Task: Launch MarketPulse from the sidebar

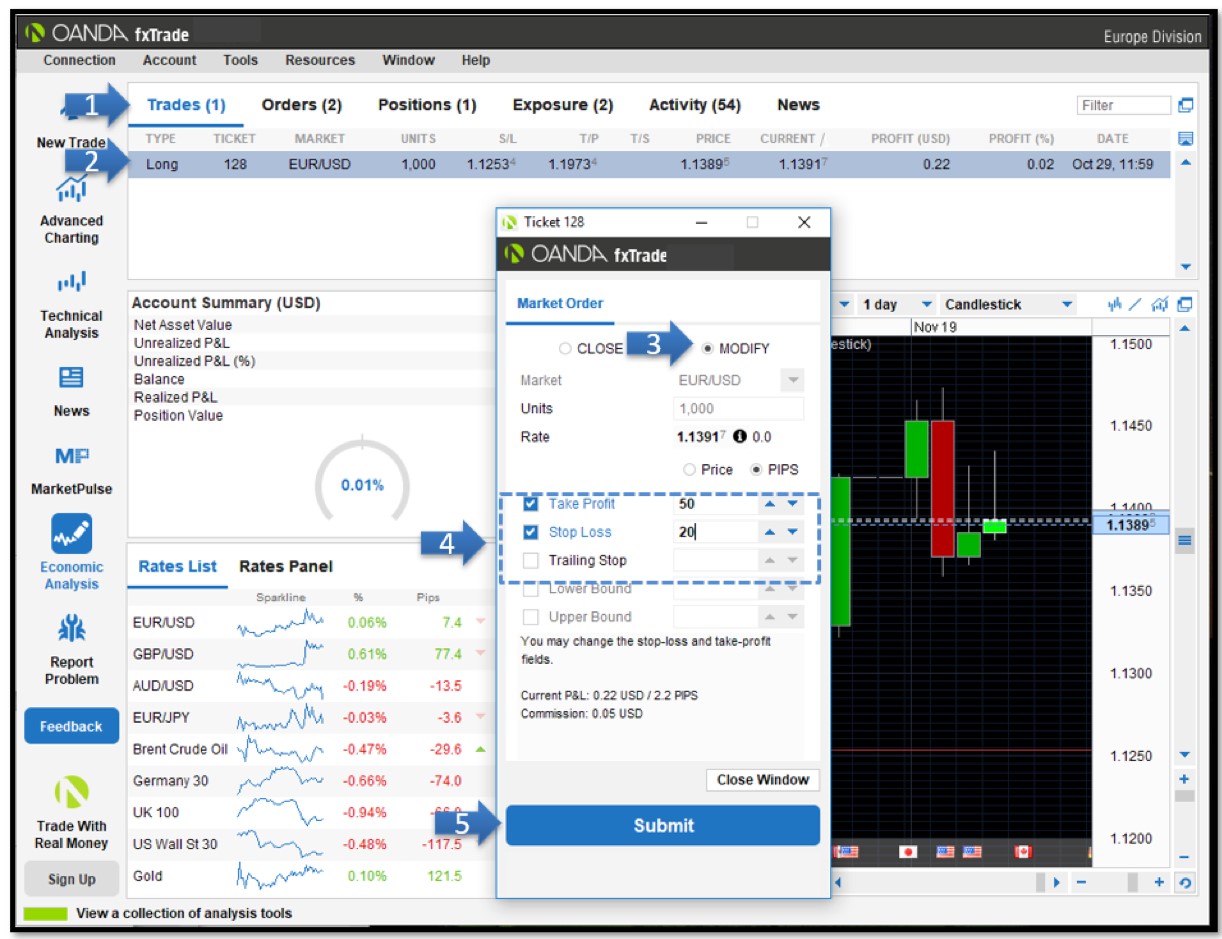Action: point(71,457)
